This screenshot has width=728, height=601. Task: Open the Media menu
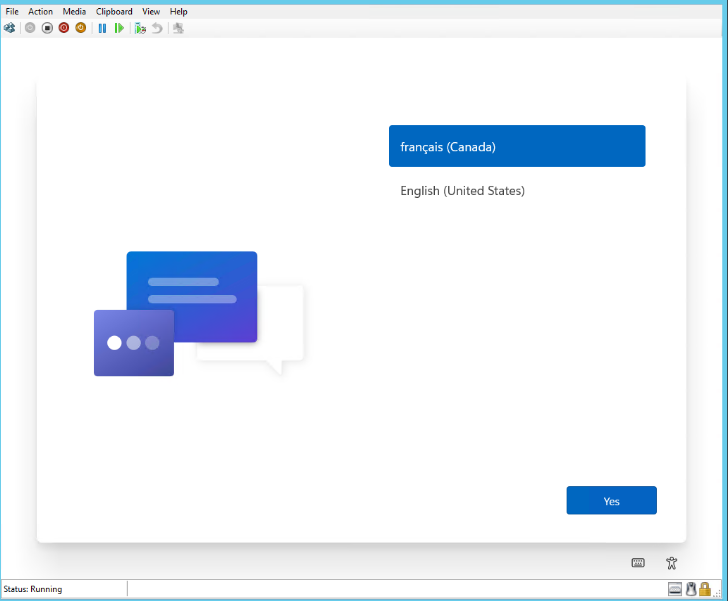pyautogui.click(x=74, y=11)
